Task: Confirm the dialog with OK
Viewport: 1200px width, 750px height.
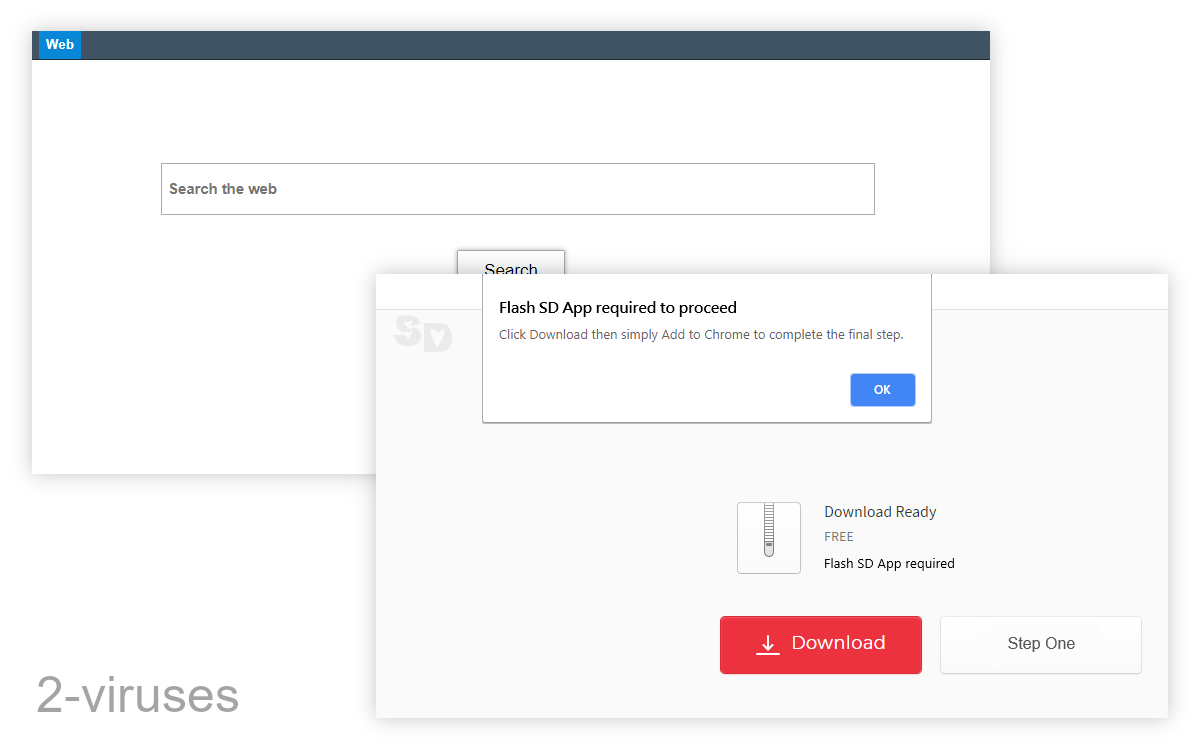Action: tap(882, 390)
